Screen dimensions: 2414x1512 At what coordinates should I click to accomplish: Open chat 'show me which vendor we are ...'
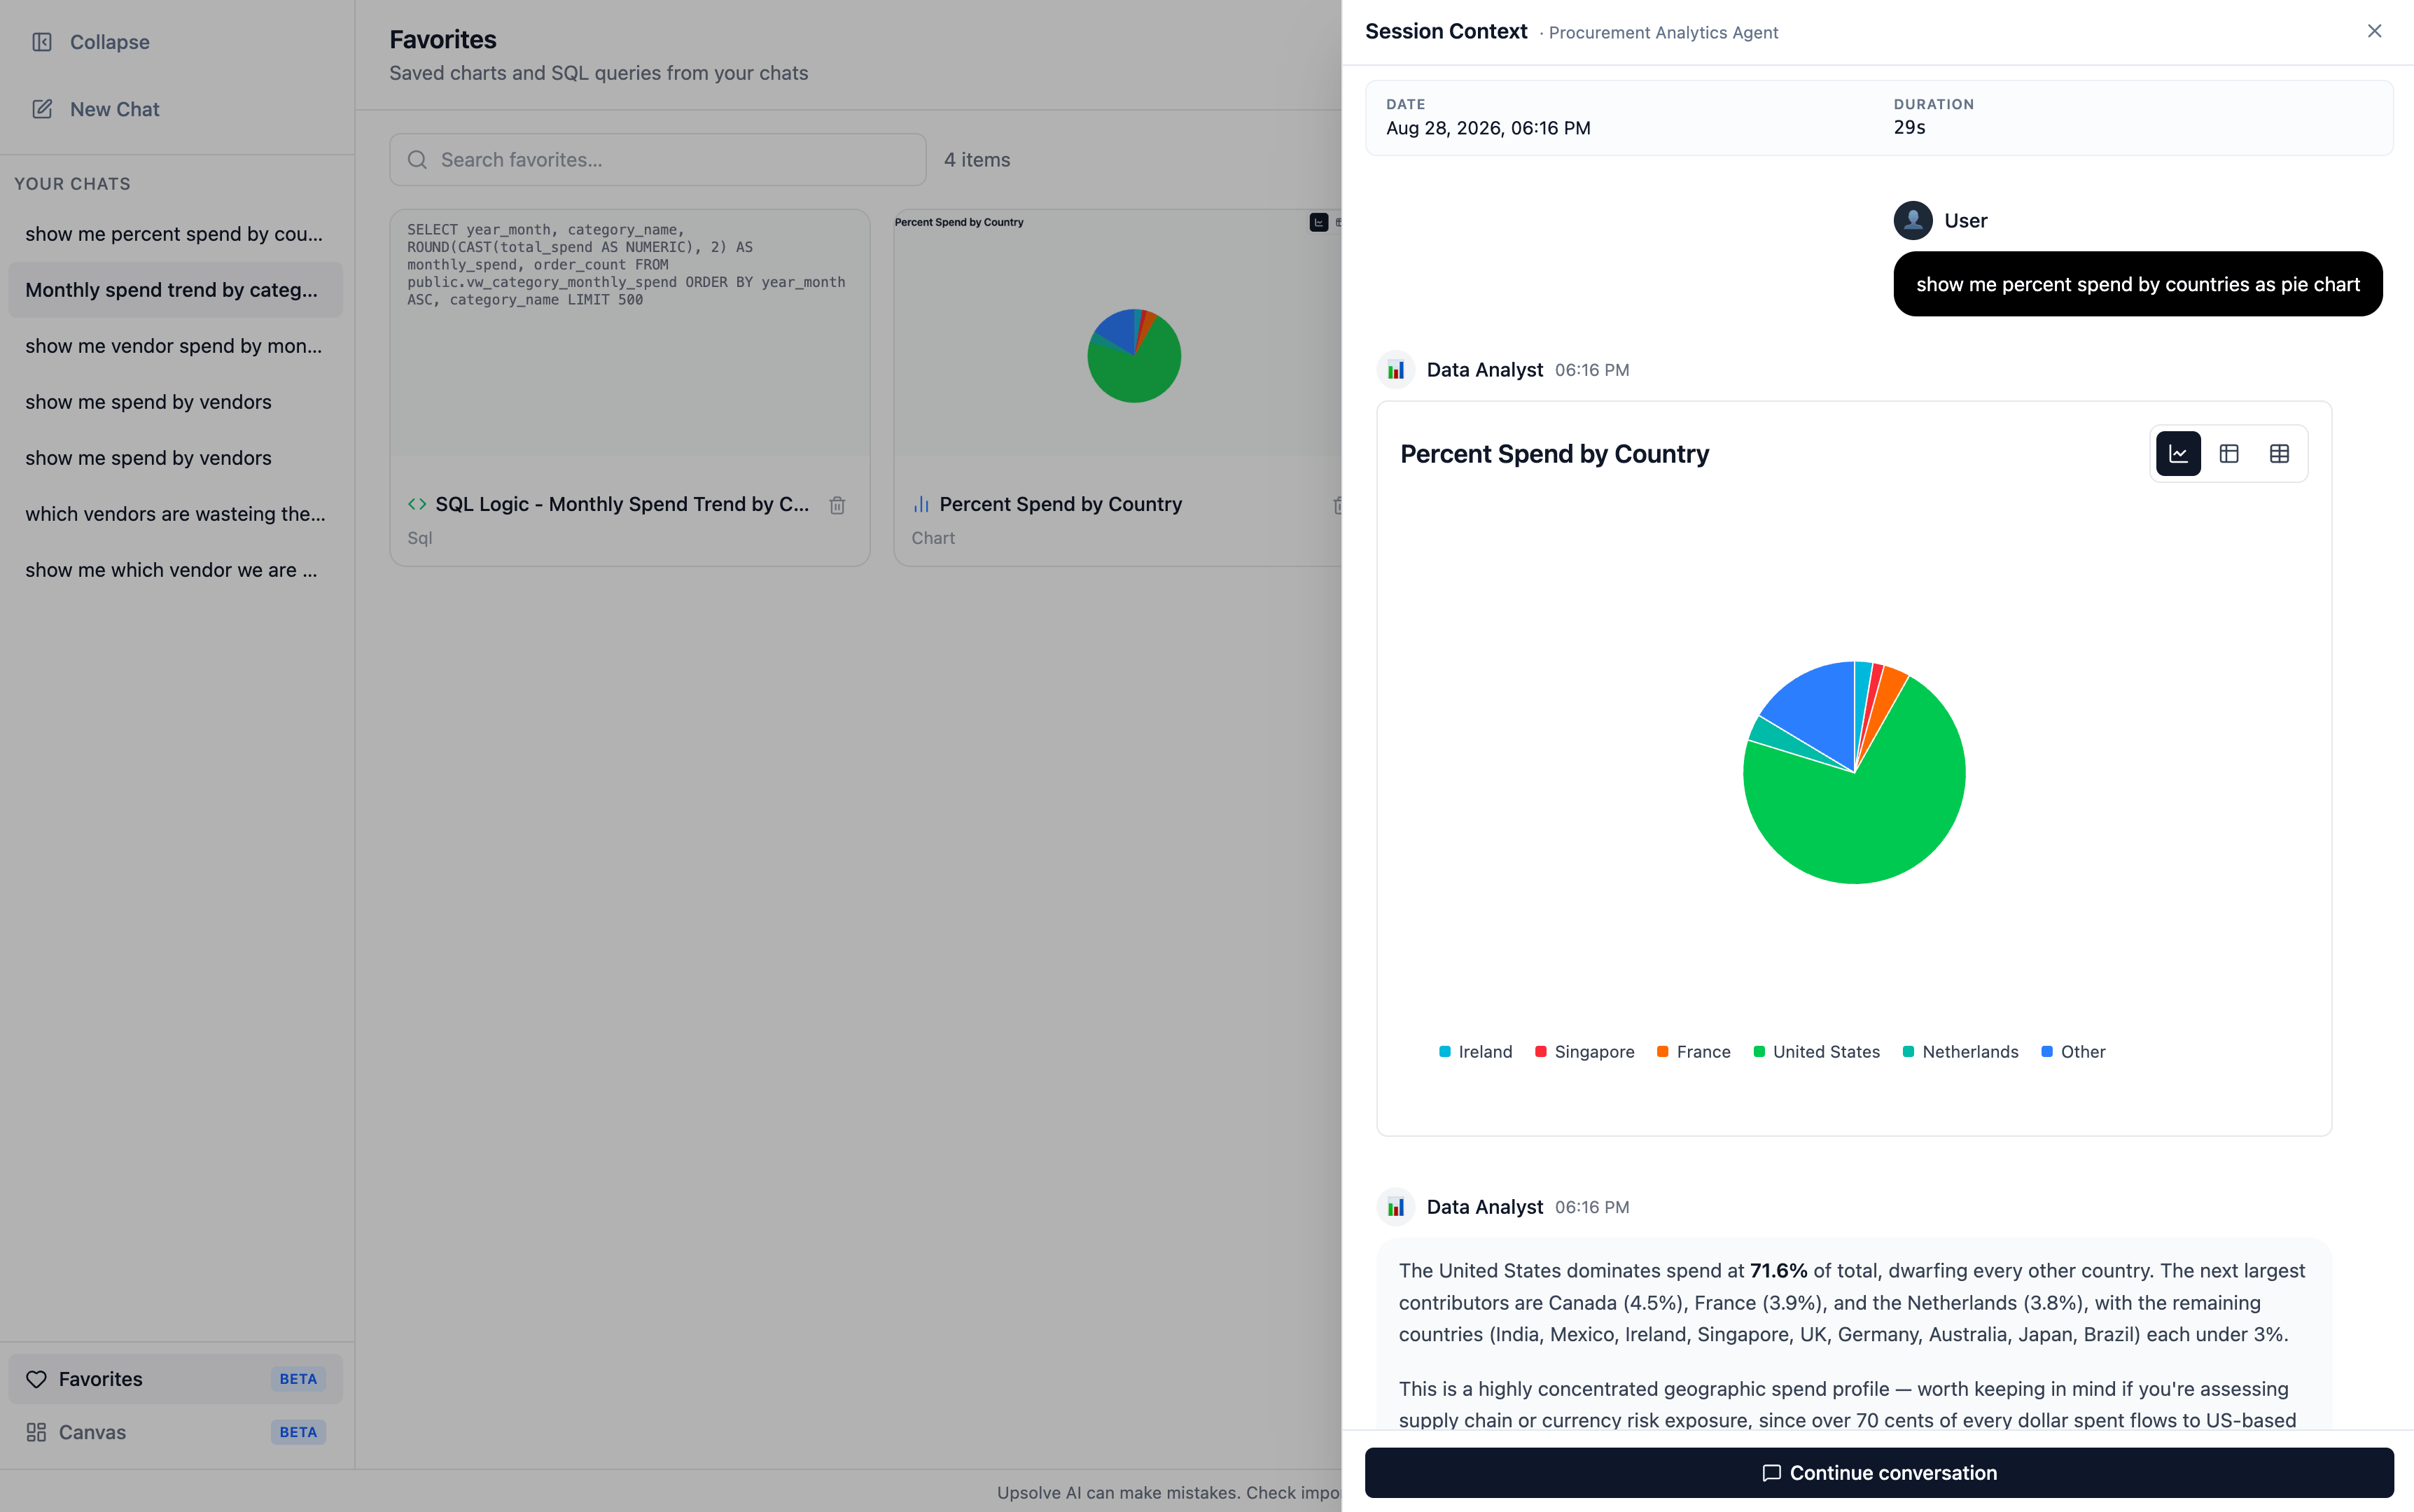175,570
